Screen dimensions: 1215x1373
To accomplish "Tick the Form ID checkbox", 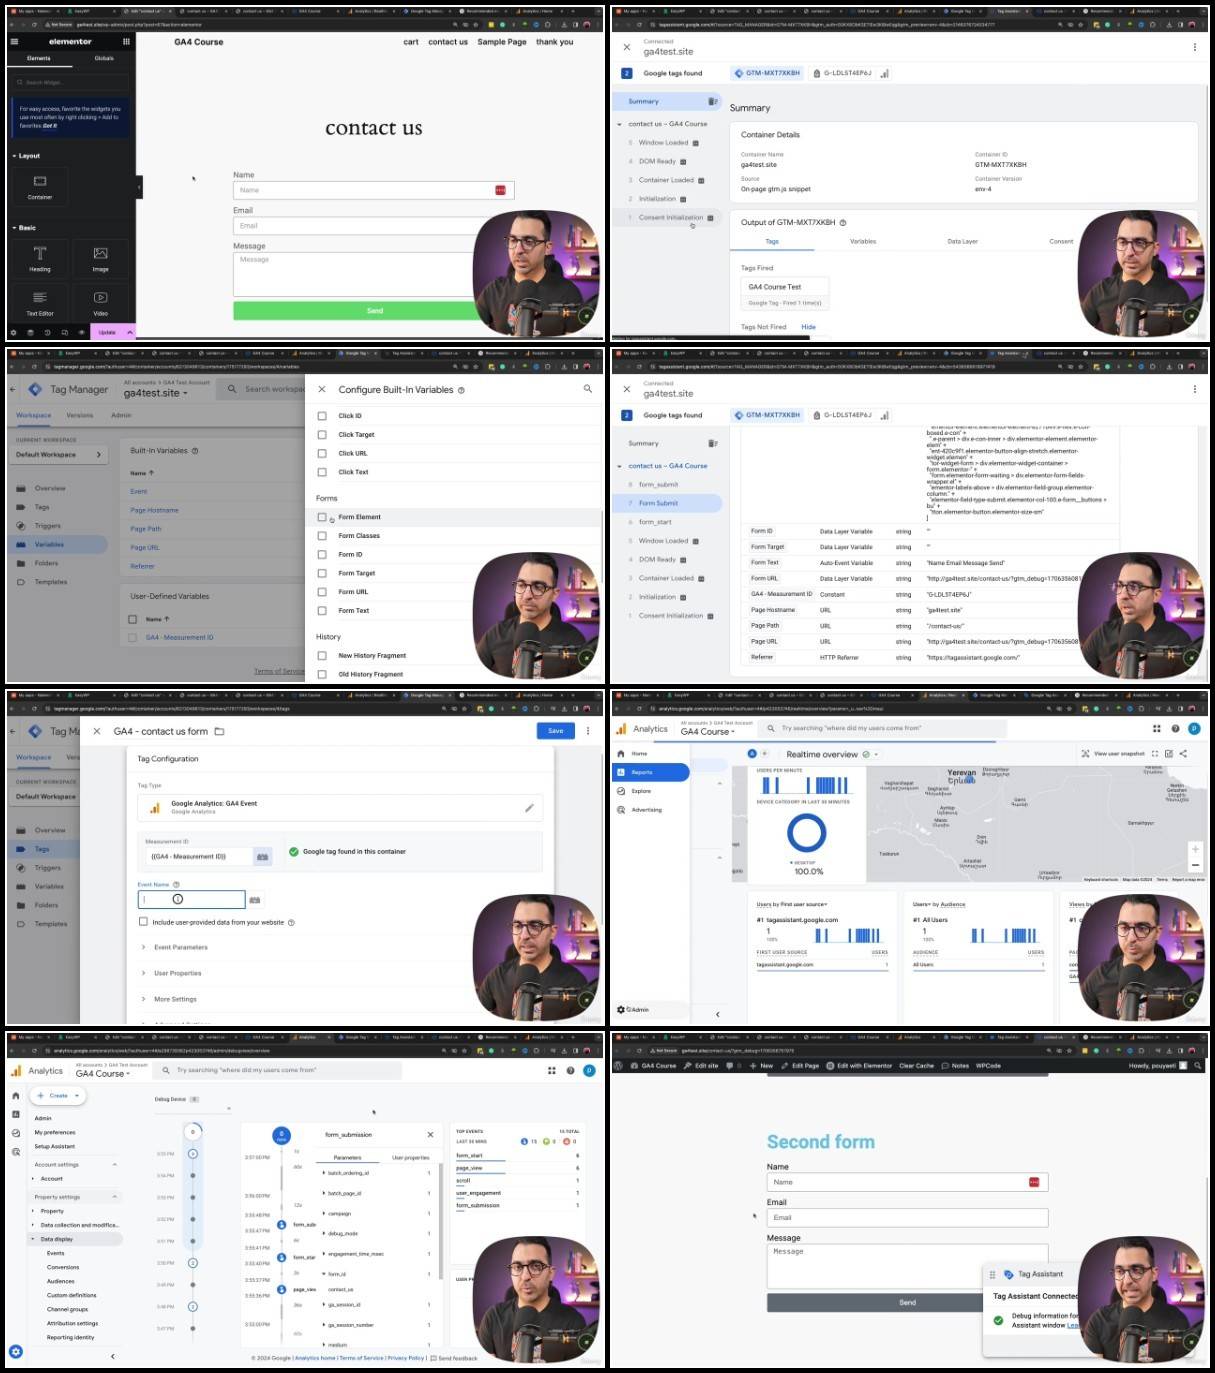I will pos(322,554).
